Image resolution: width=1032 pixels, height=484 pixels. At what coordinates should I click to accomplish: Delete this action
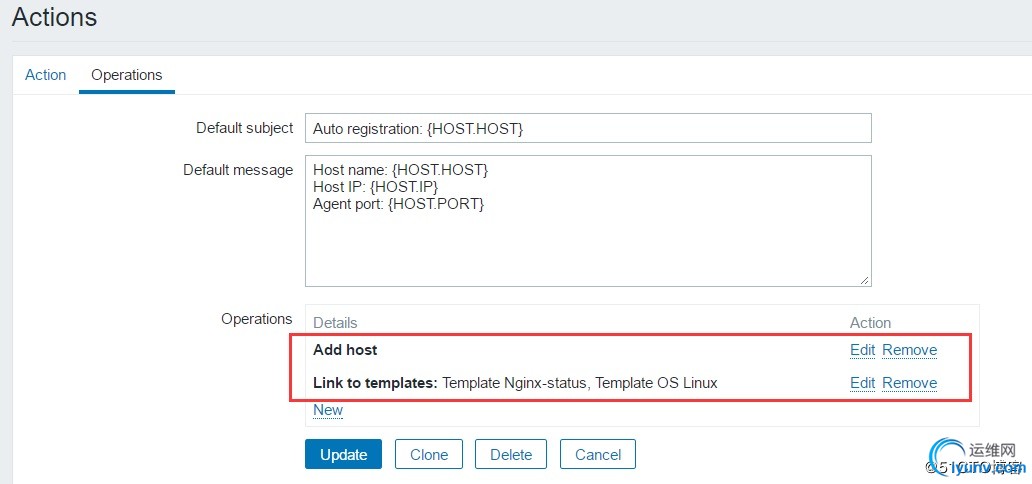click(x=511, y=454)
